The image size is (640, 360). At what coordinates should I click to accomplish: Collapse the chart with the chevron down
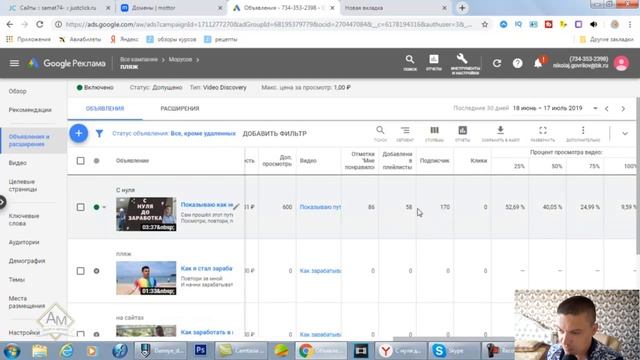tap(625, 133)
